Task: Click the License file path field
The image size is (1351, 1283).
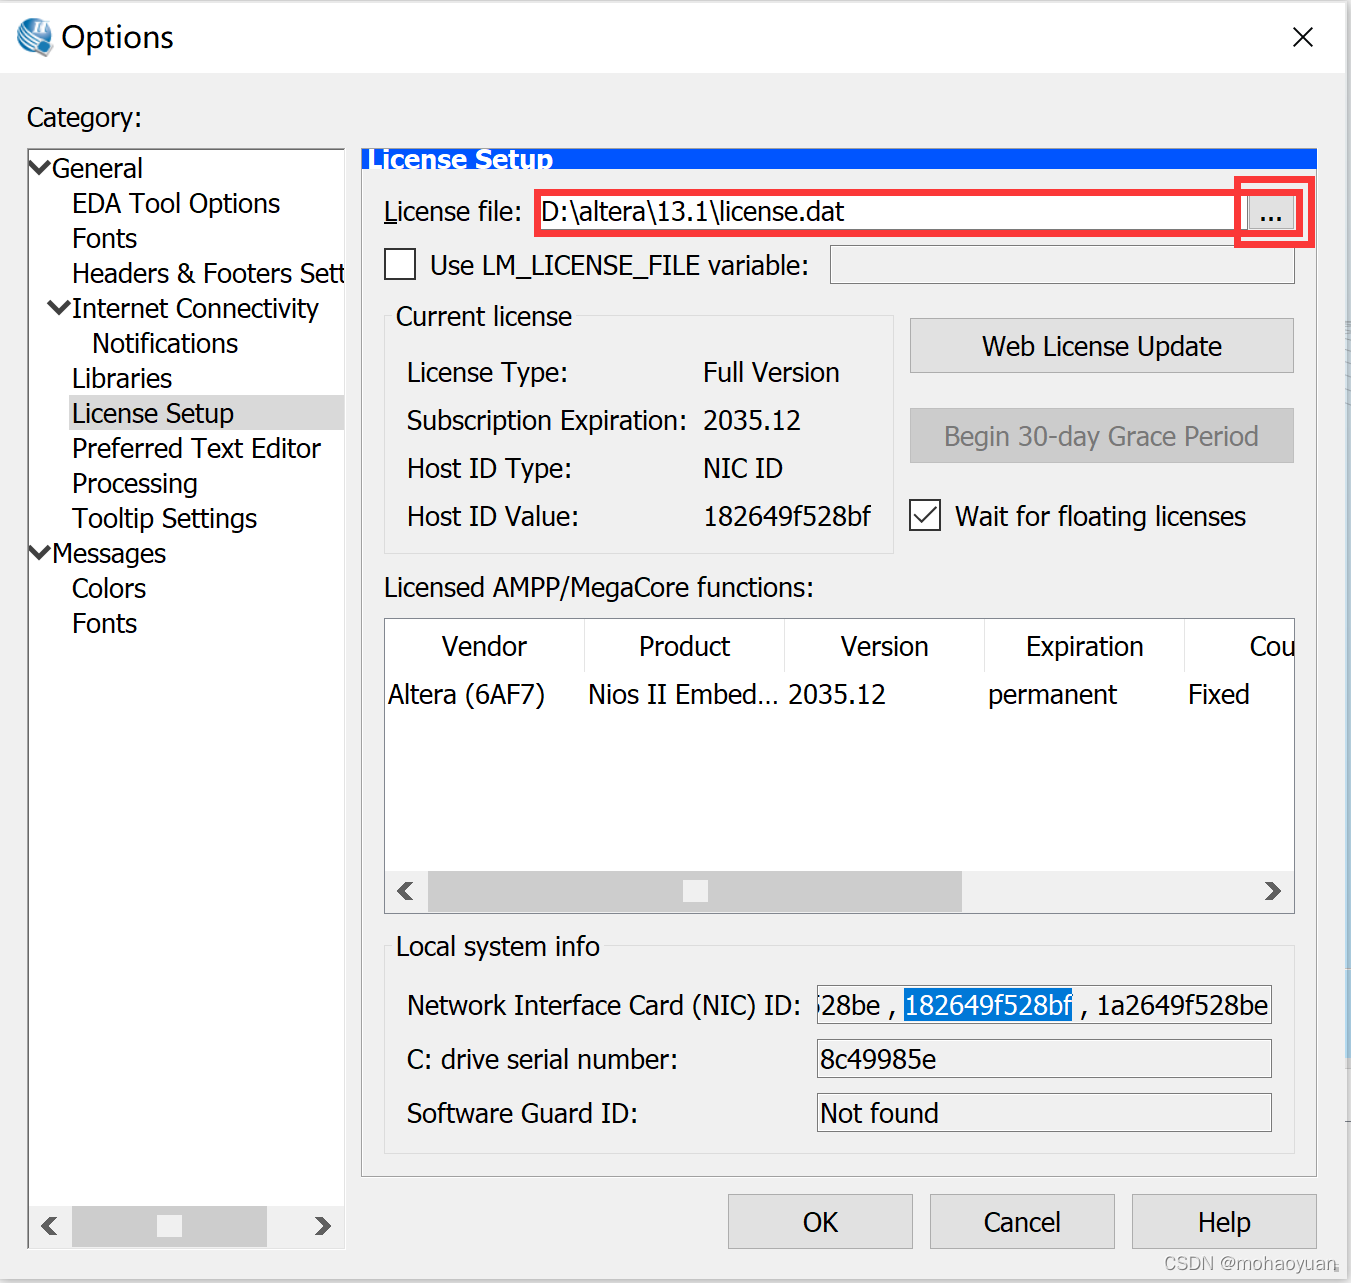Action: click(x=888, y=212)
